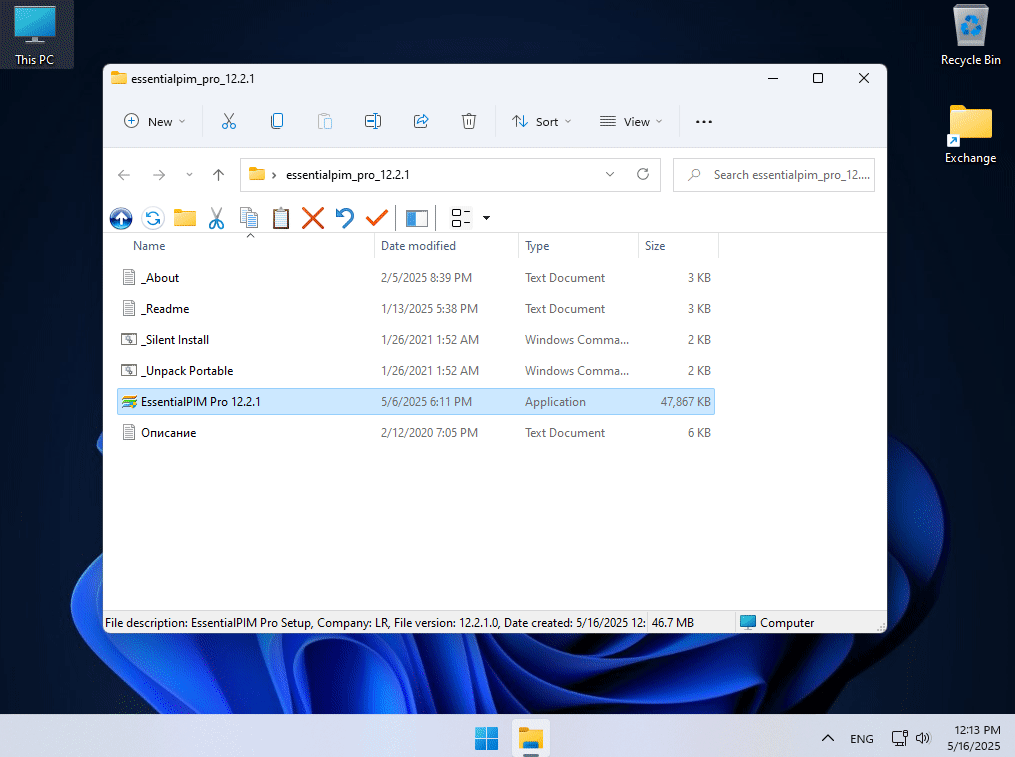Image resolution: width=1015 pixels, height=757 pixels.
Task: Click the clipboard Paste classic toolbar icon
Action: [x=281, y=218]
